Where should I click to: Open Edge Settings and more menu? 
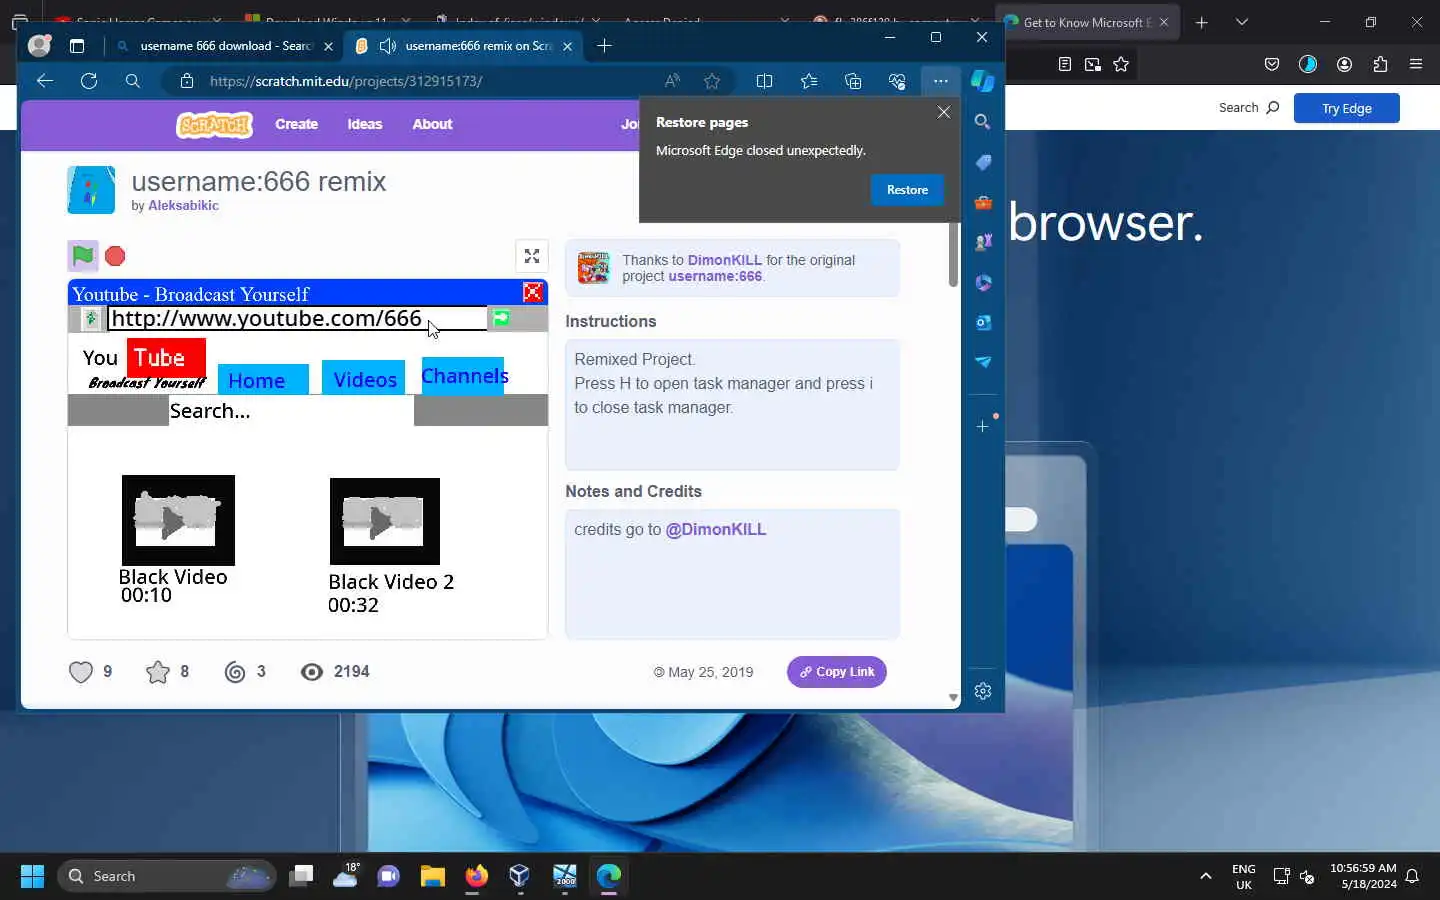click(x=940, y=81)
